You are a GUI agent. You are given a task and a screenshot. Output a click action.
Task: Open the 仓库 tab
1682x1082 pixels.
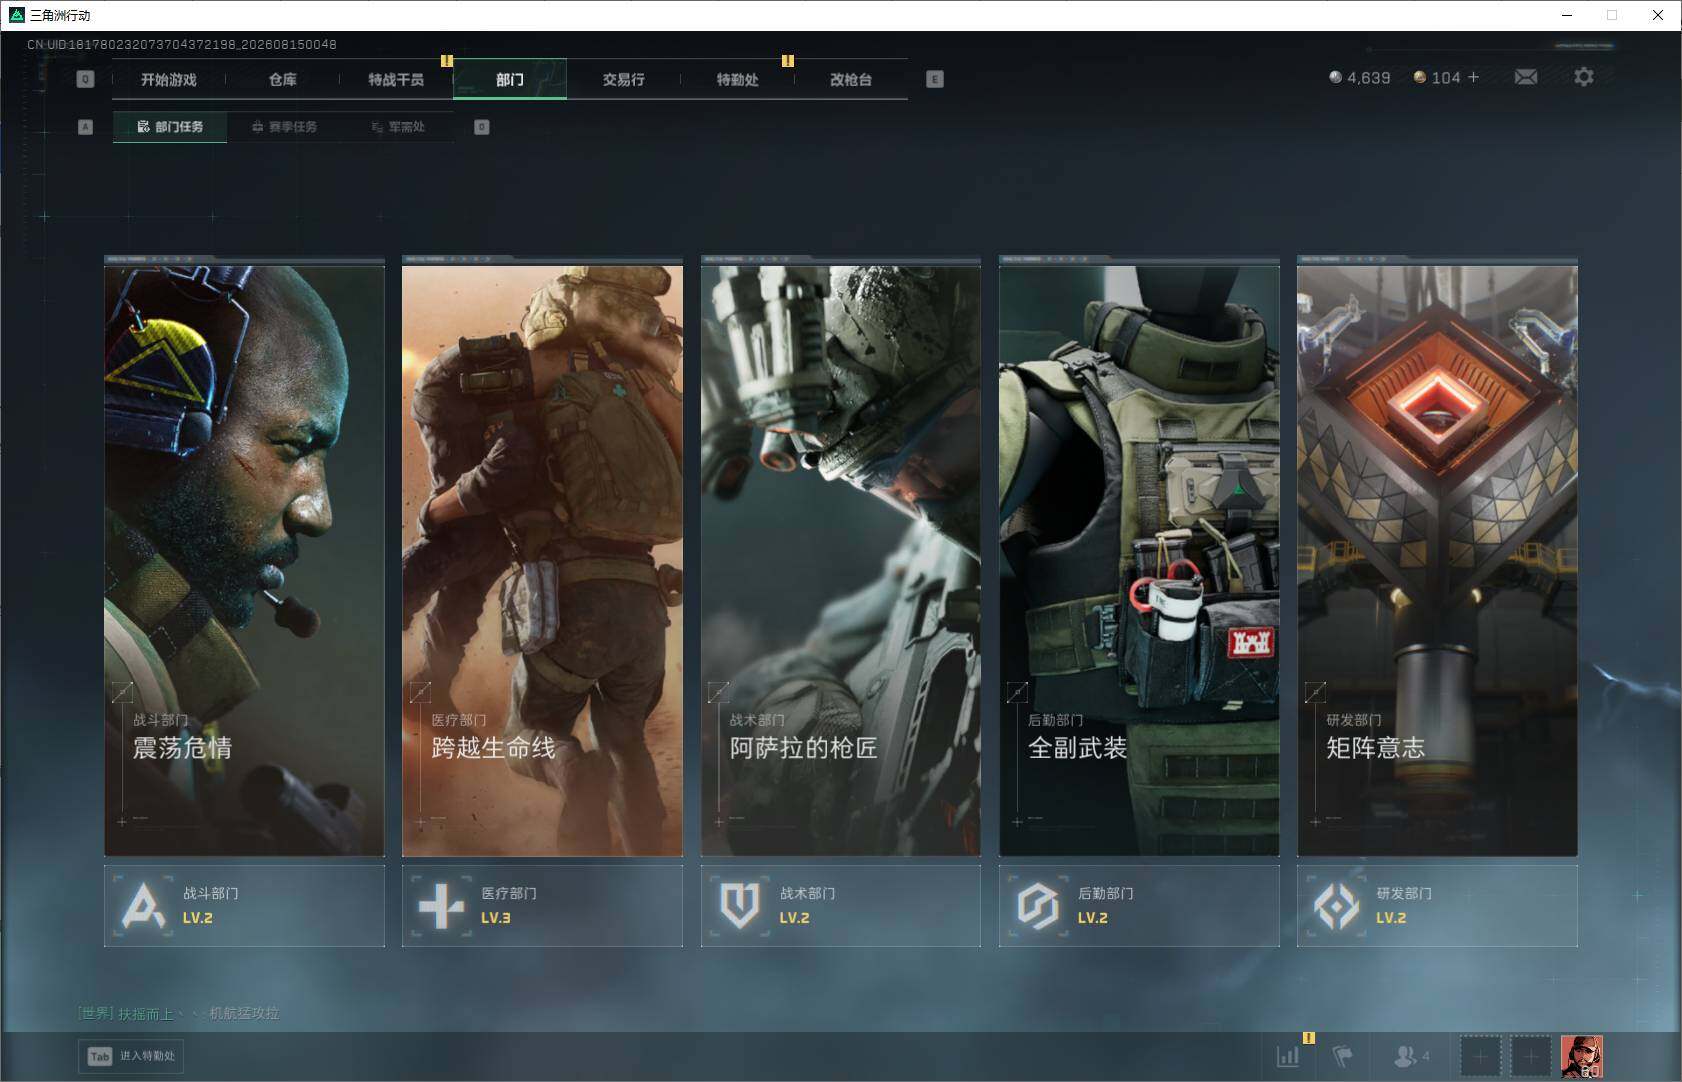pos(283,79)
